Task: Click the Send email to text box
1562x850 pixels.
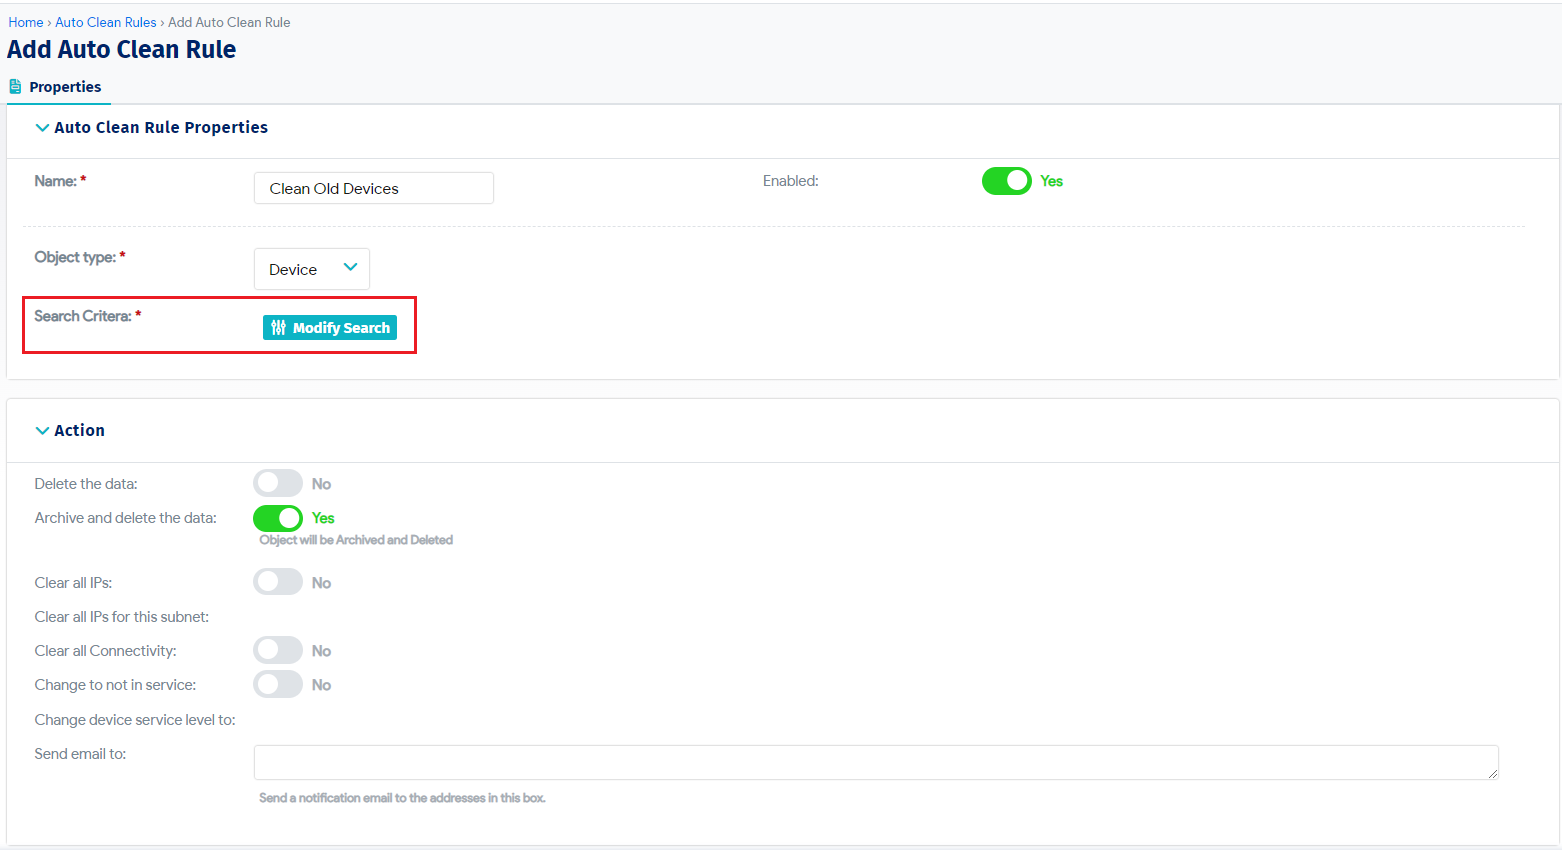Action: click(x=876, y=762)
